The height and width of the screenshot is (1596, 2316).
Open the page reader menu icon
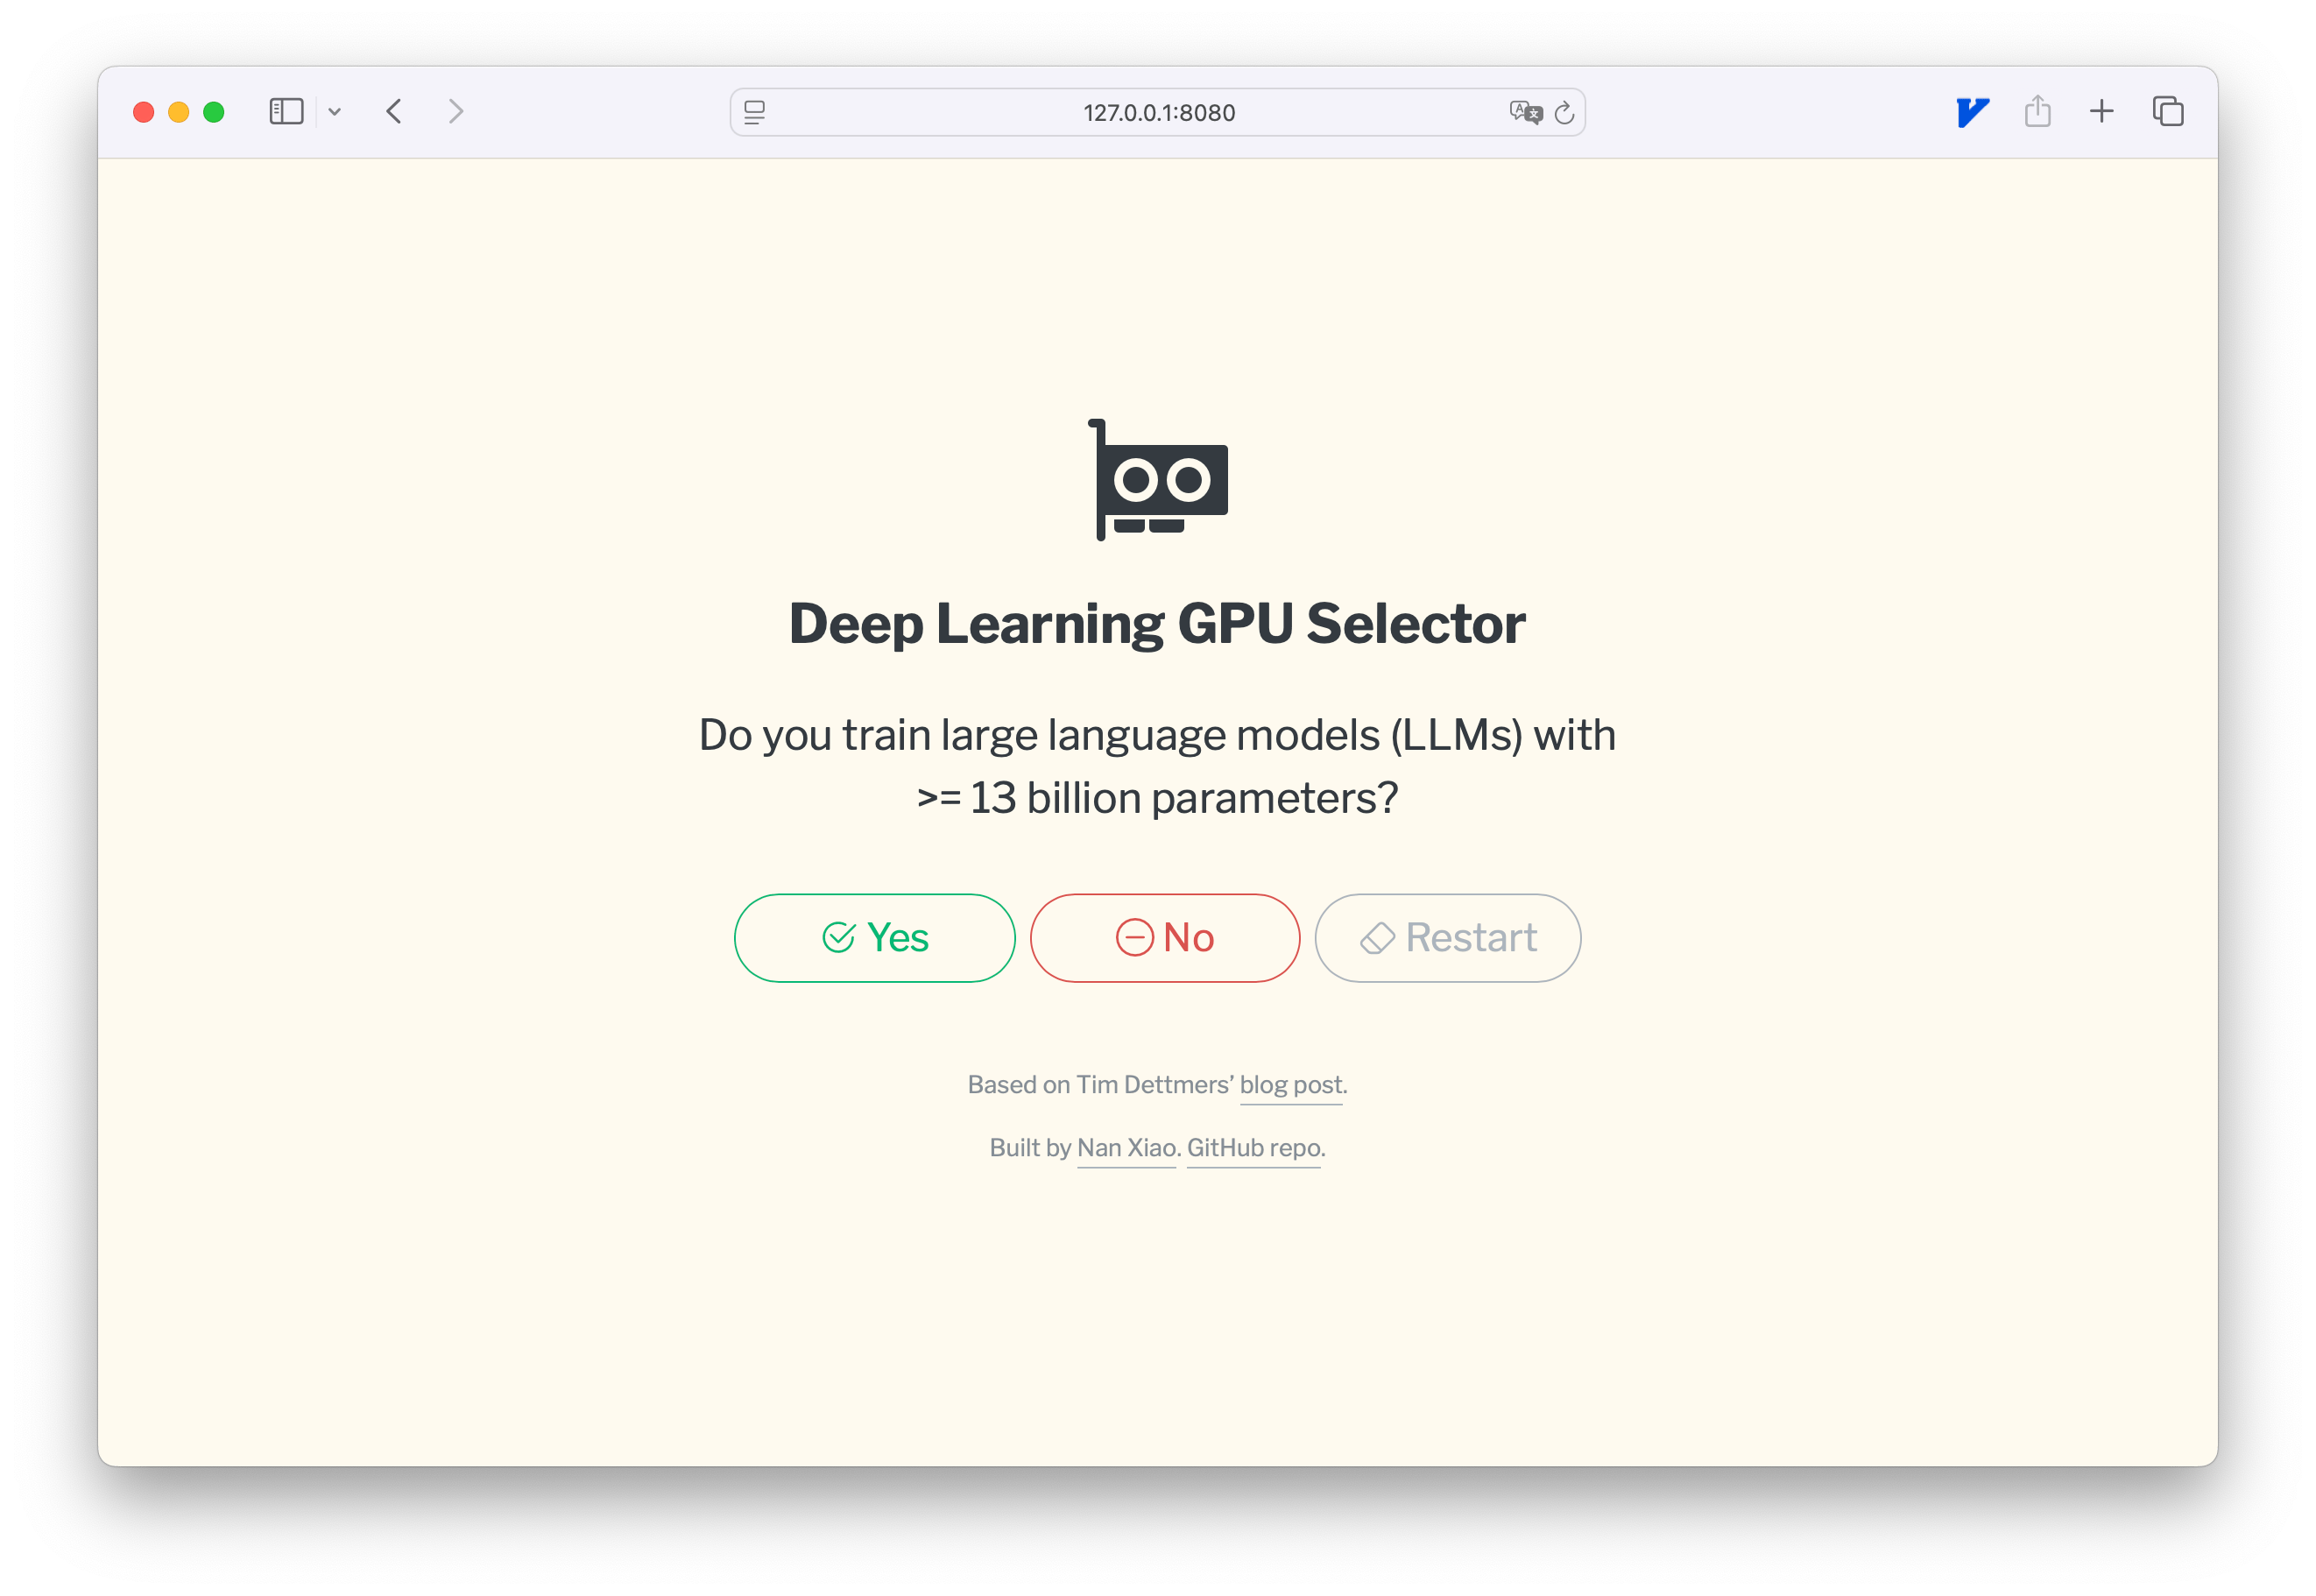click(755, 112)
